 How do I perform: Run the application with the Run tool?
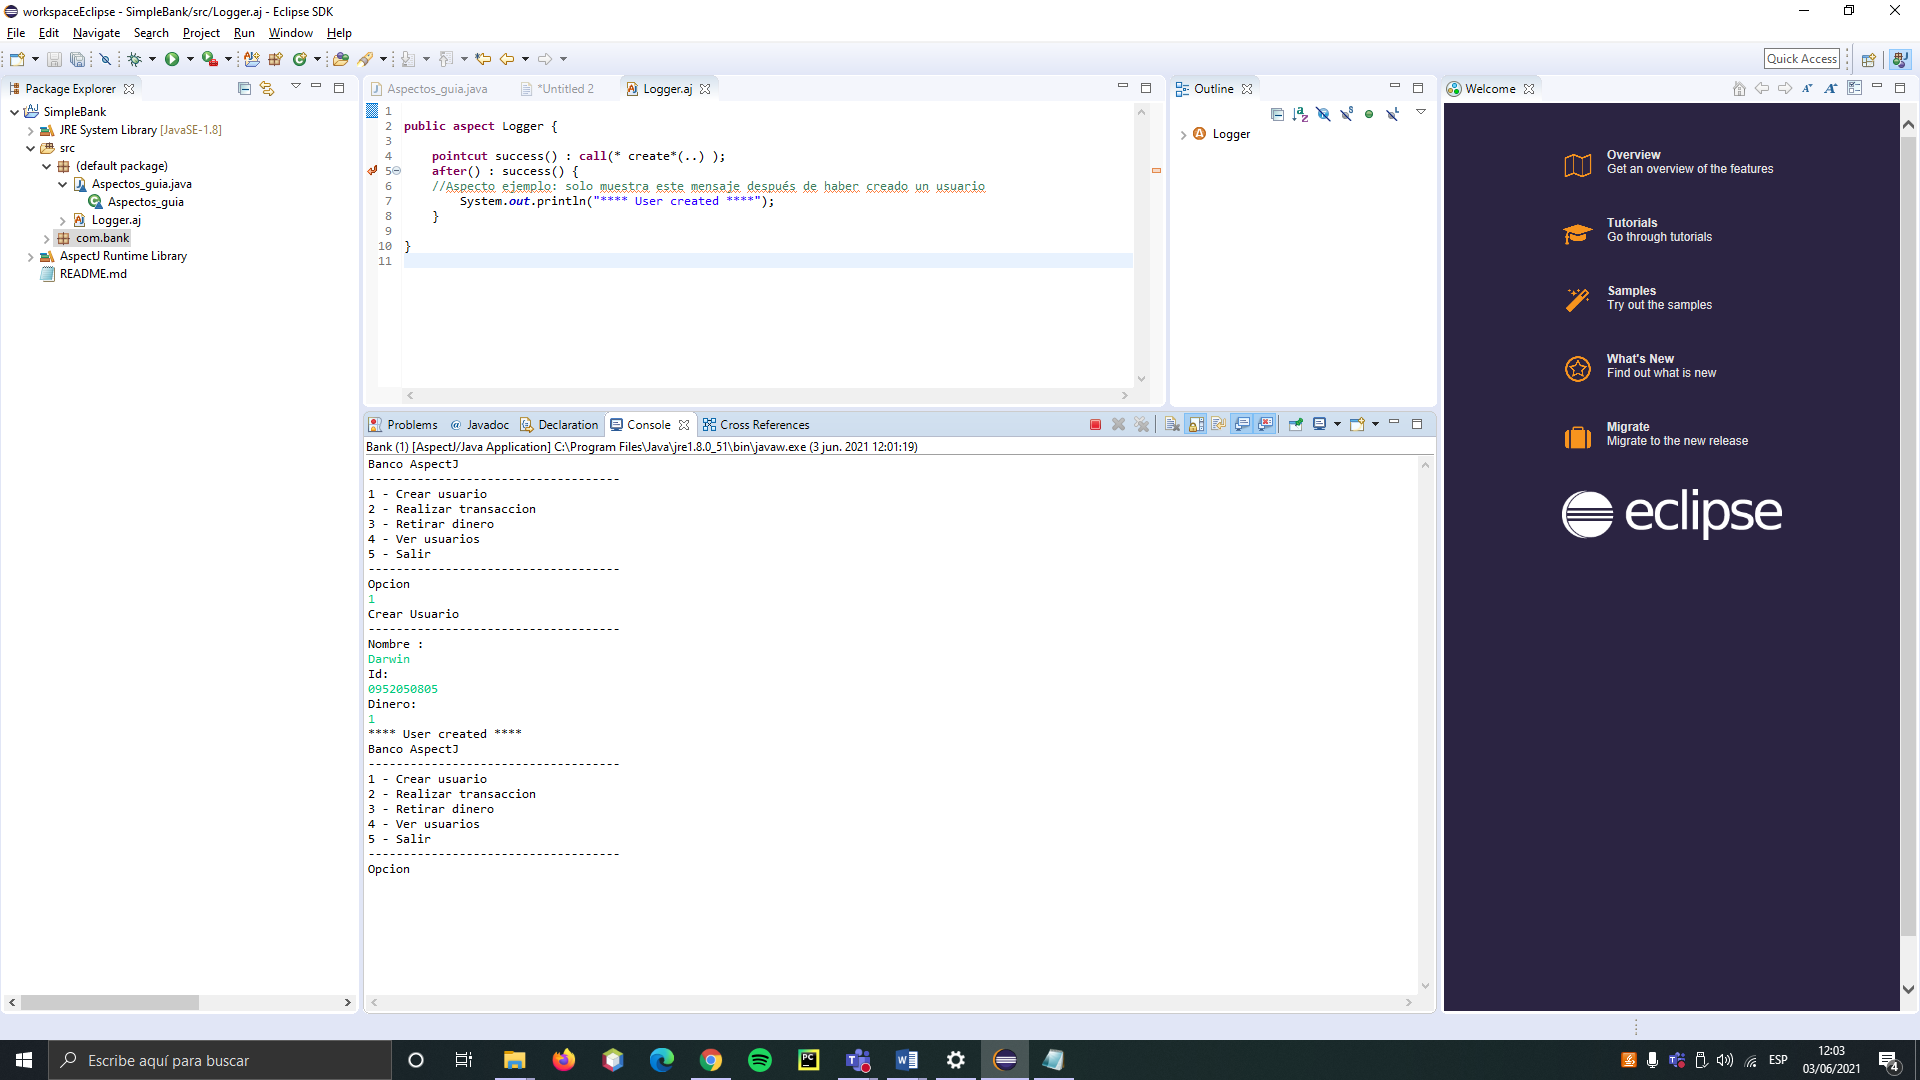click(173, 58)
